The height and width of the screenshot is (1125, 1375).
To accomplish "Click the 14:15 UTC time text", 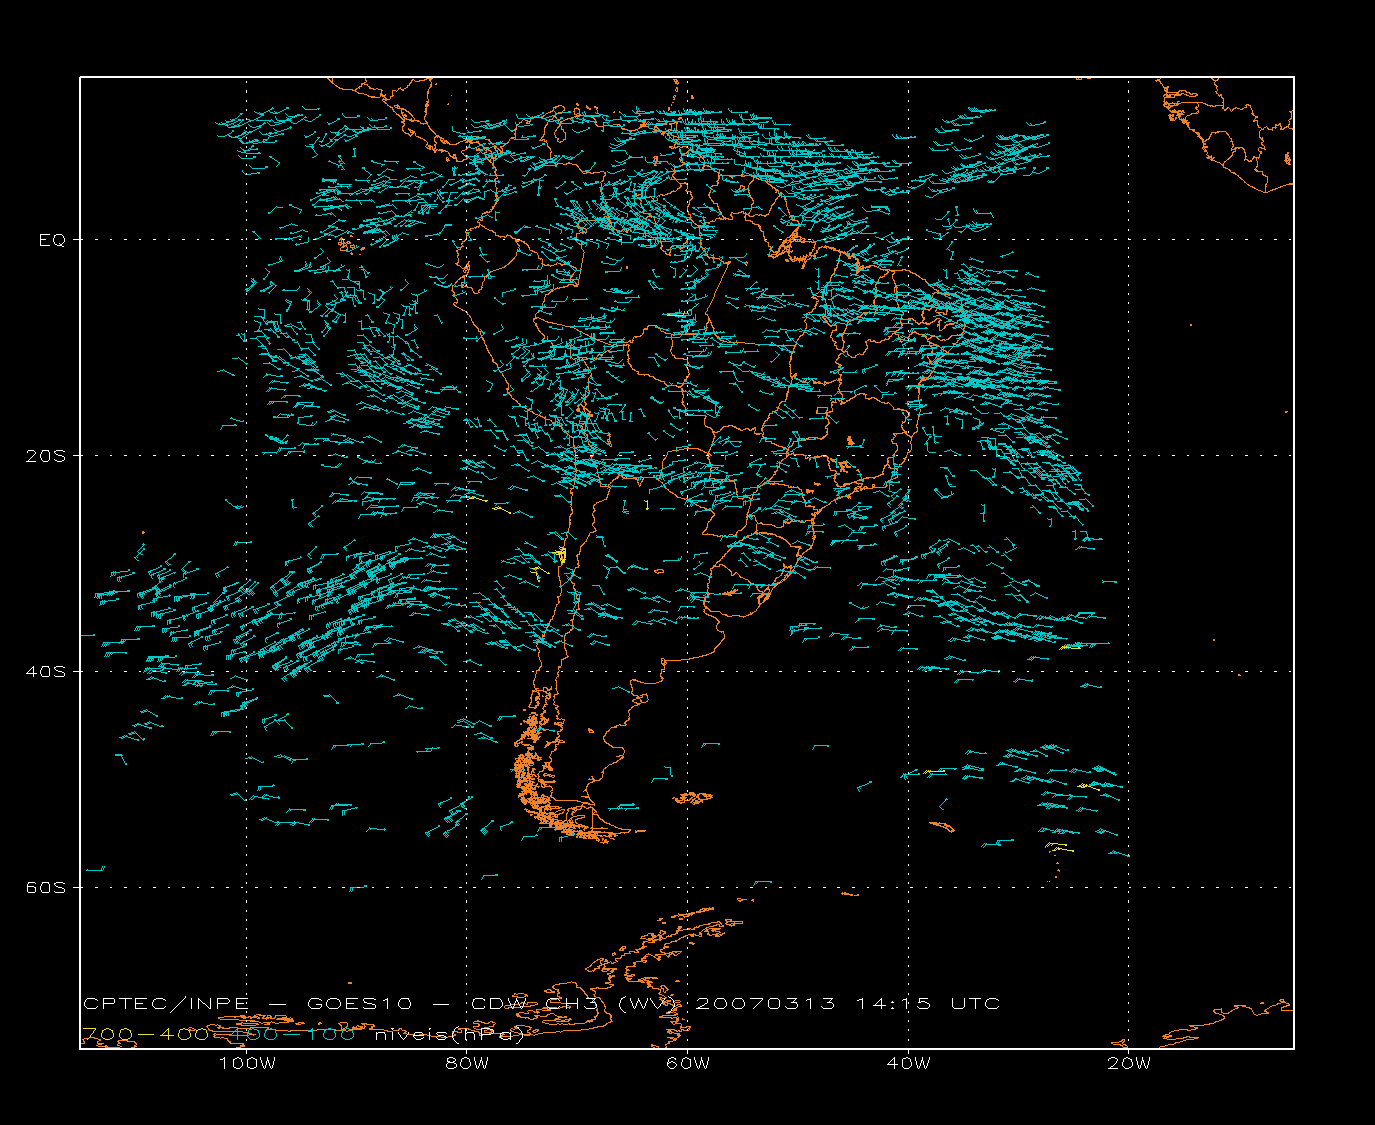I will coord(928,1003).
